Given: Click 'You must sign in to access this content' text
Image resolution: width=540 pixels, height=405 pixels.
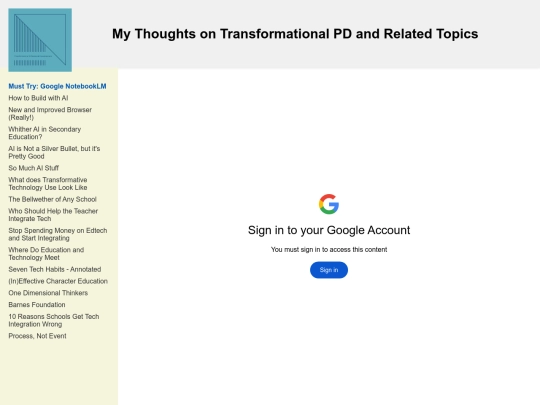Looking at the screenshot, I should (x=329, y=249).
